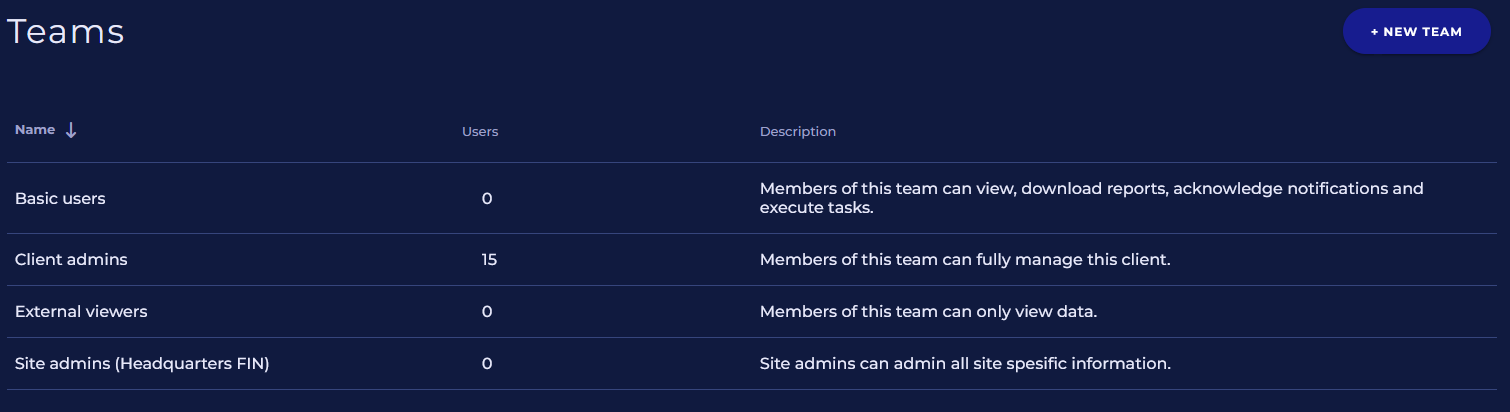Click the Site admins description text
Screen dimensions: 1510x412
coord(964,364)
